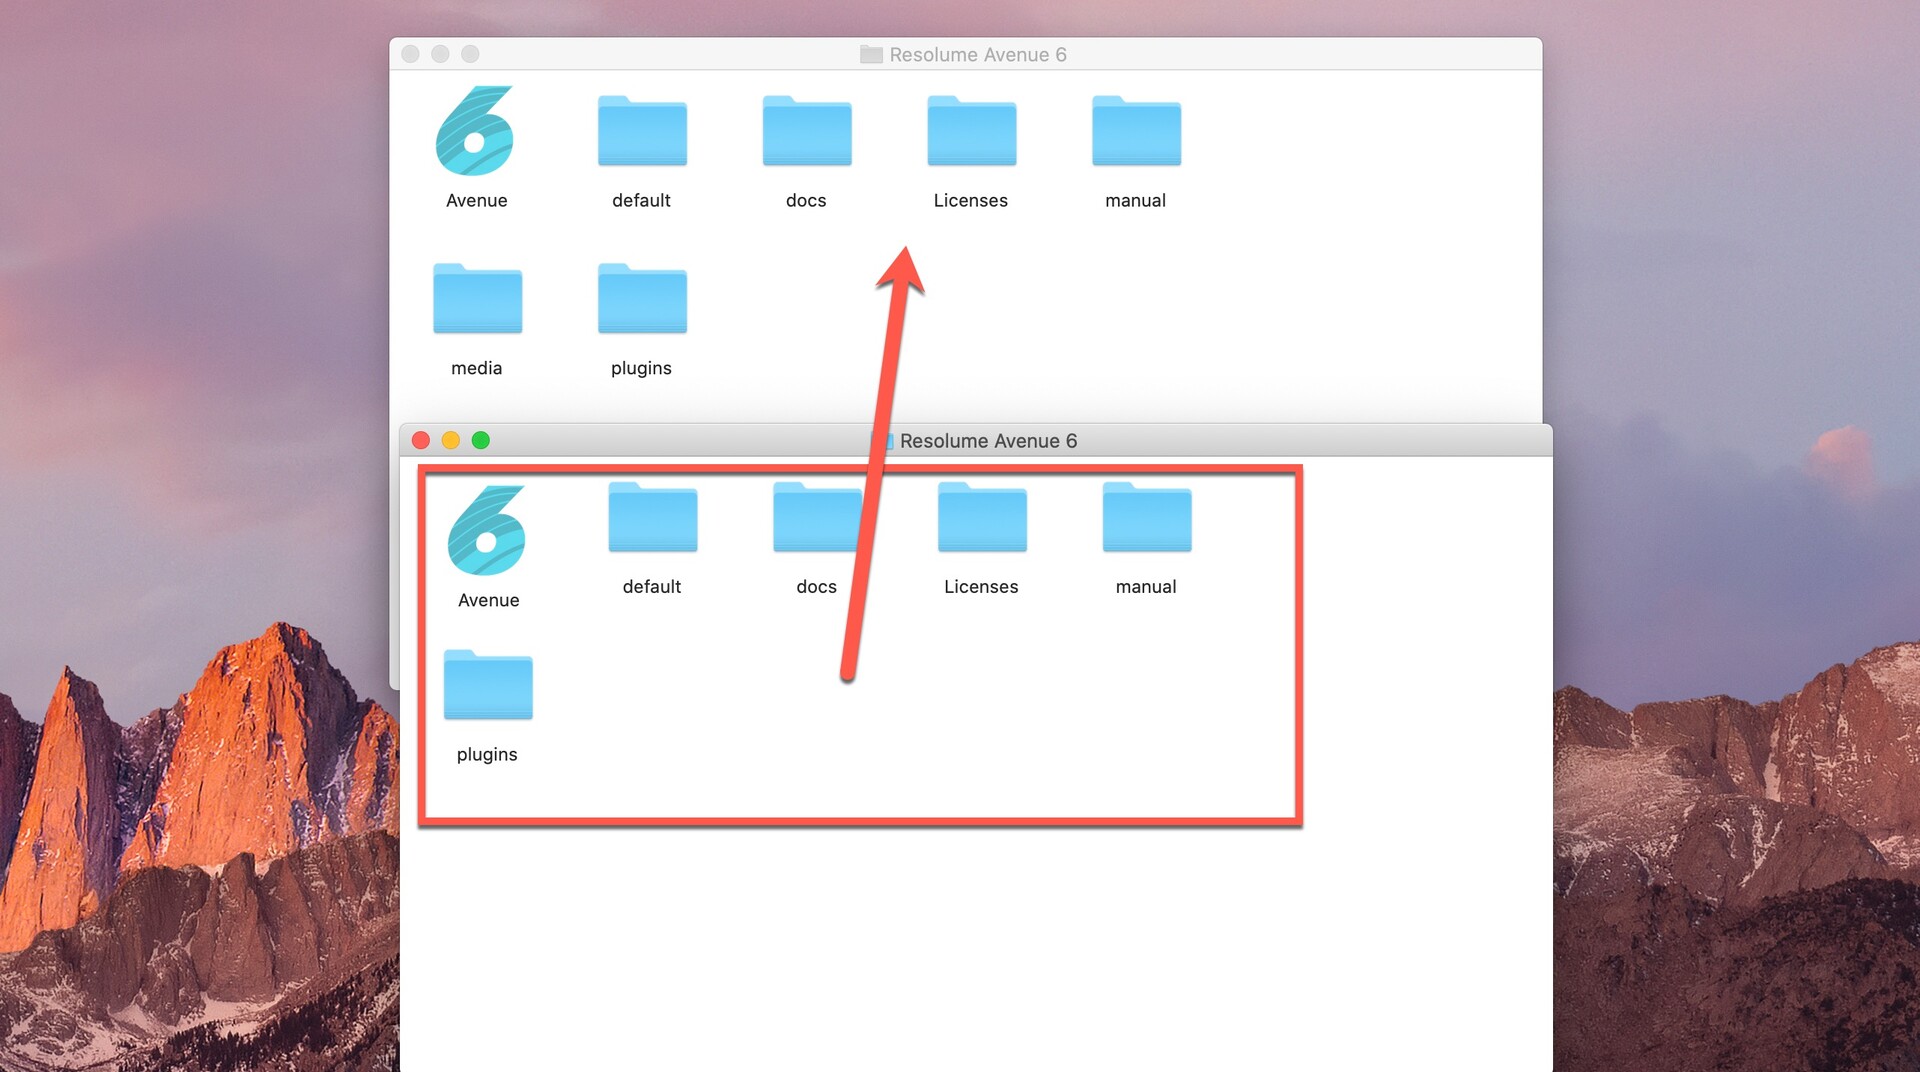
Task: Minimize the front window using the yellow button
Action: (x=451, y=441)
